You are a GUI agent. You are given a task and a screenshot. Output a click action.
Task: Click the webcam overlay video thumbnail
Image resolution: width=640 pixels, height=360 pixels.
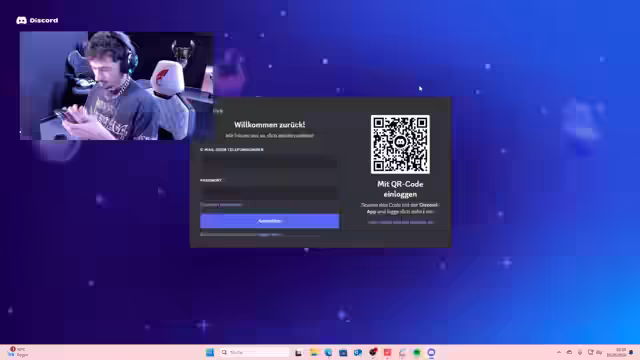[x=116, y=86]
